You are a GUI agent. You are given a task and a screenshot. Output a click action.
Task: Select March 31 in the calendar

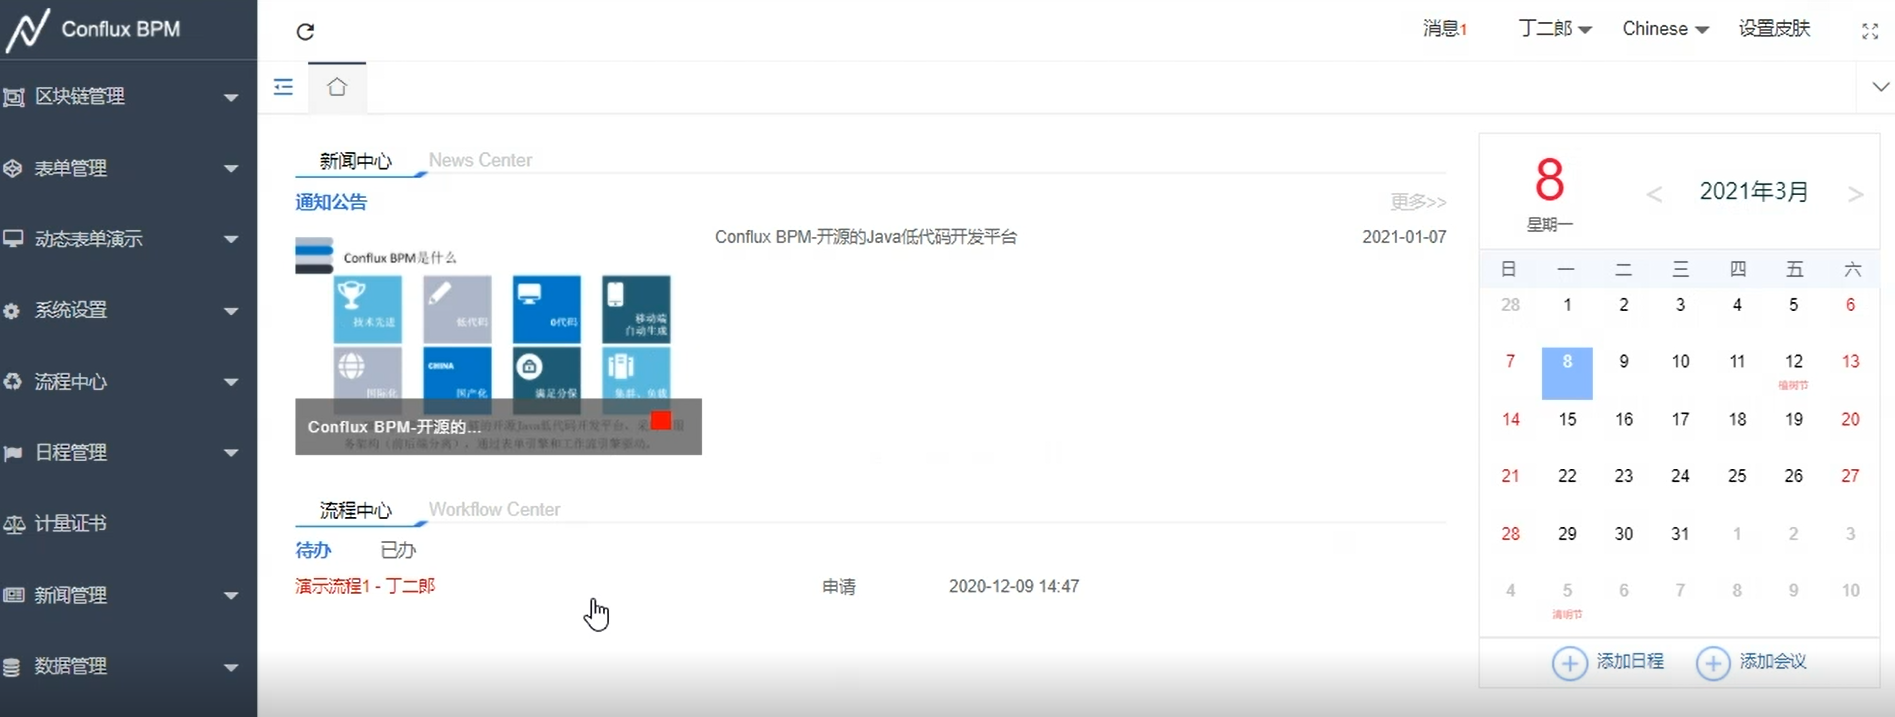point(1680,534)
